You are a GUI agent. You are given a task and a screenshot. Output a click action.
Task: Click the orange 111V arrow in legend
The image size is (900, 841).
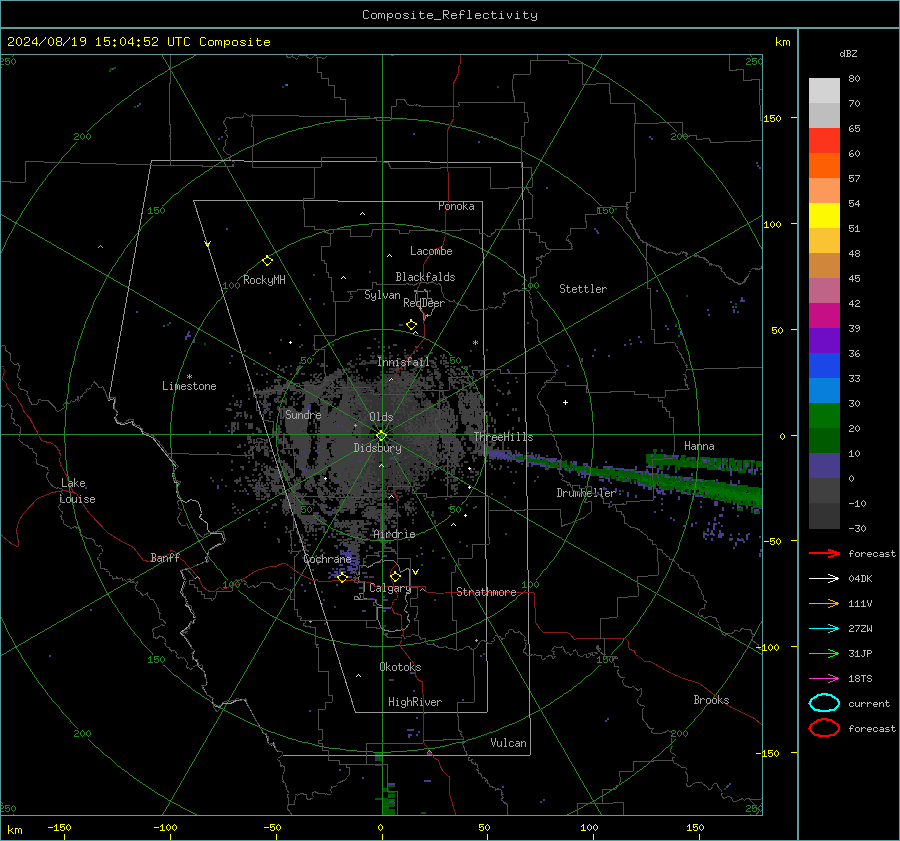point(824,603)
